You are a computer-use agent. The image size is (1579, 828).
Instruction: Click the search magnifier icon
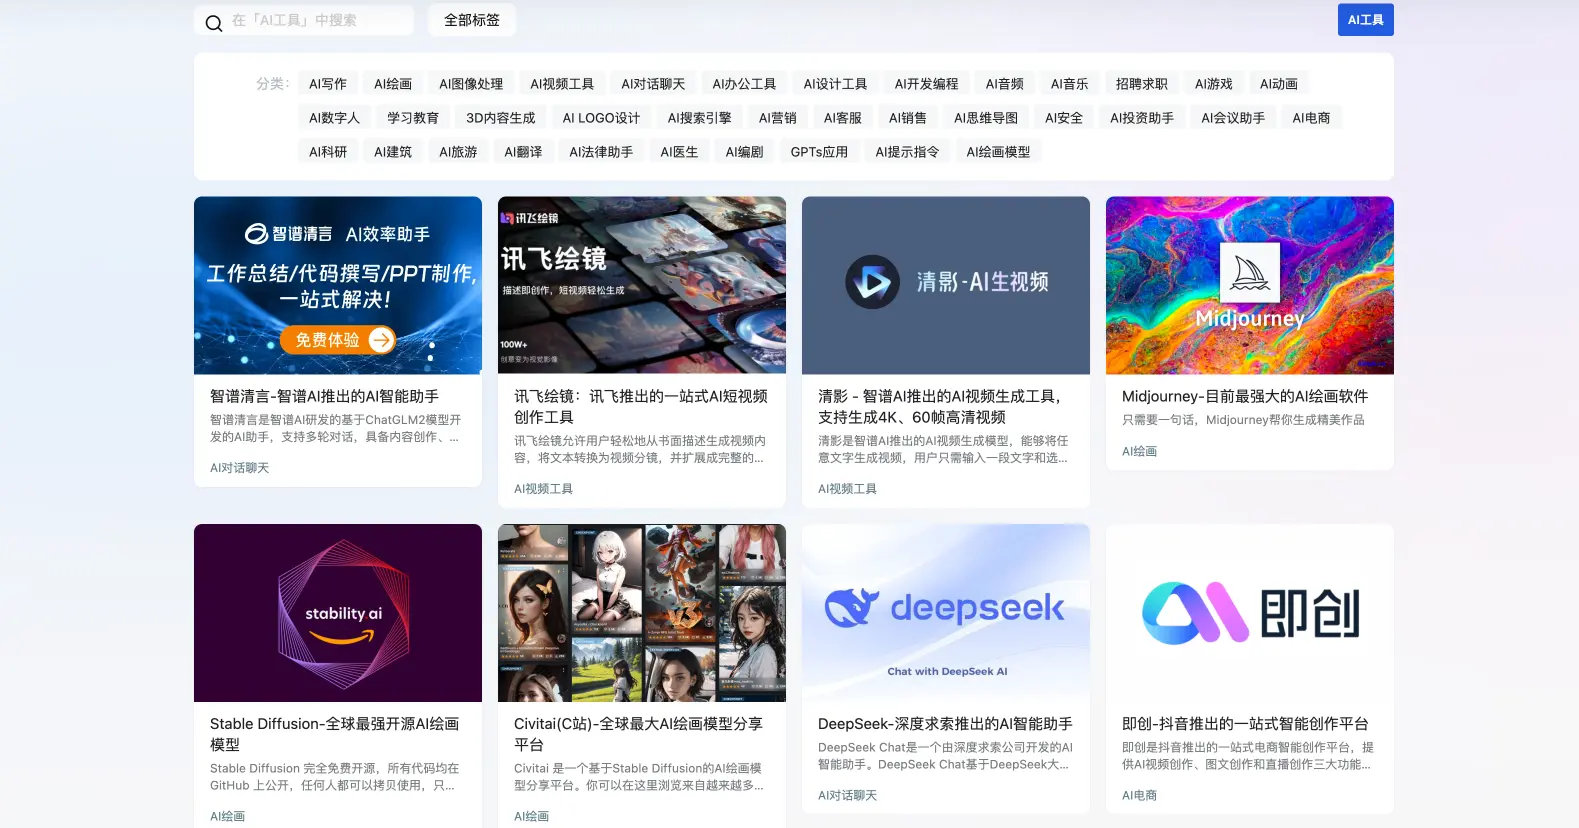coord(214,22)
